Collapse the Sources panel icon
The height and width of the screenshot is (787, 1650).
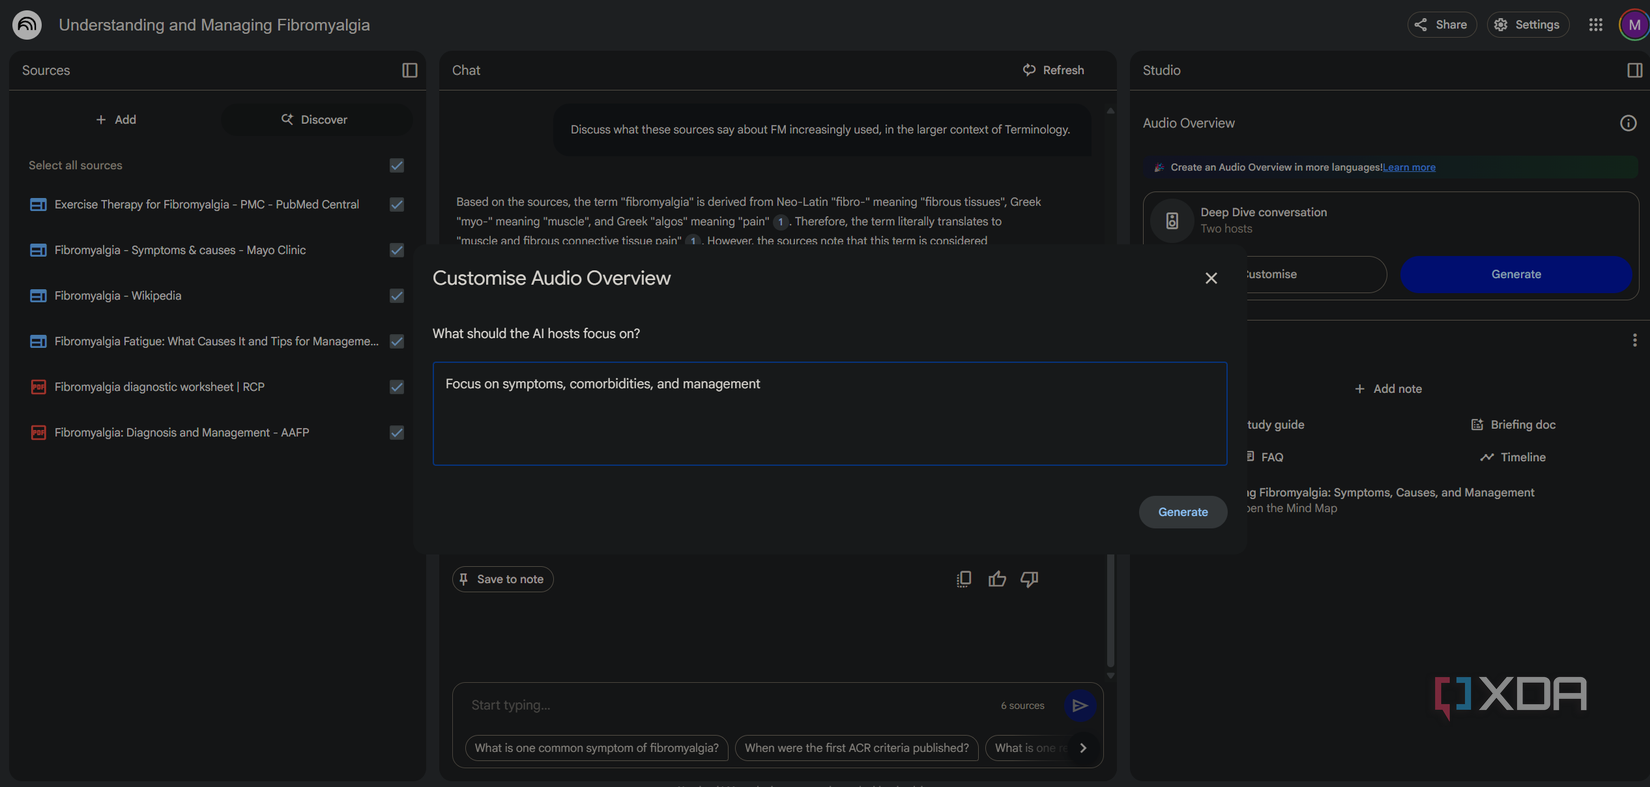[x=410, y=70]
